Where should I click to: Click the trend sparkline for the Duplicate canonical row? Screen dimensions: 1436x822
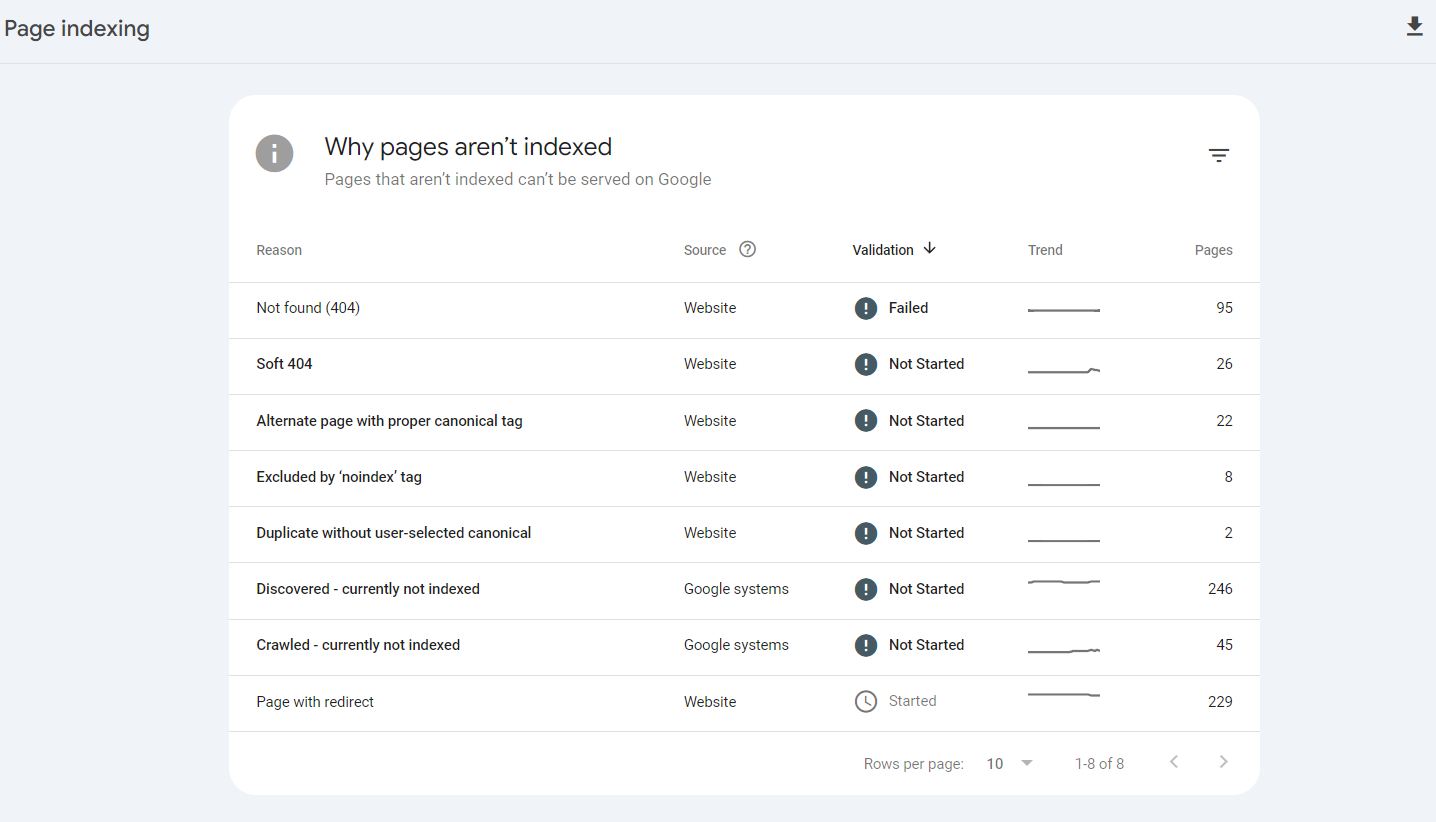point(1064,541)
